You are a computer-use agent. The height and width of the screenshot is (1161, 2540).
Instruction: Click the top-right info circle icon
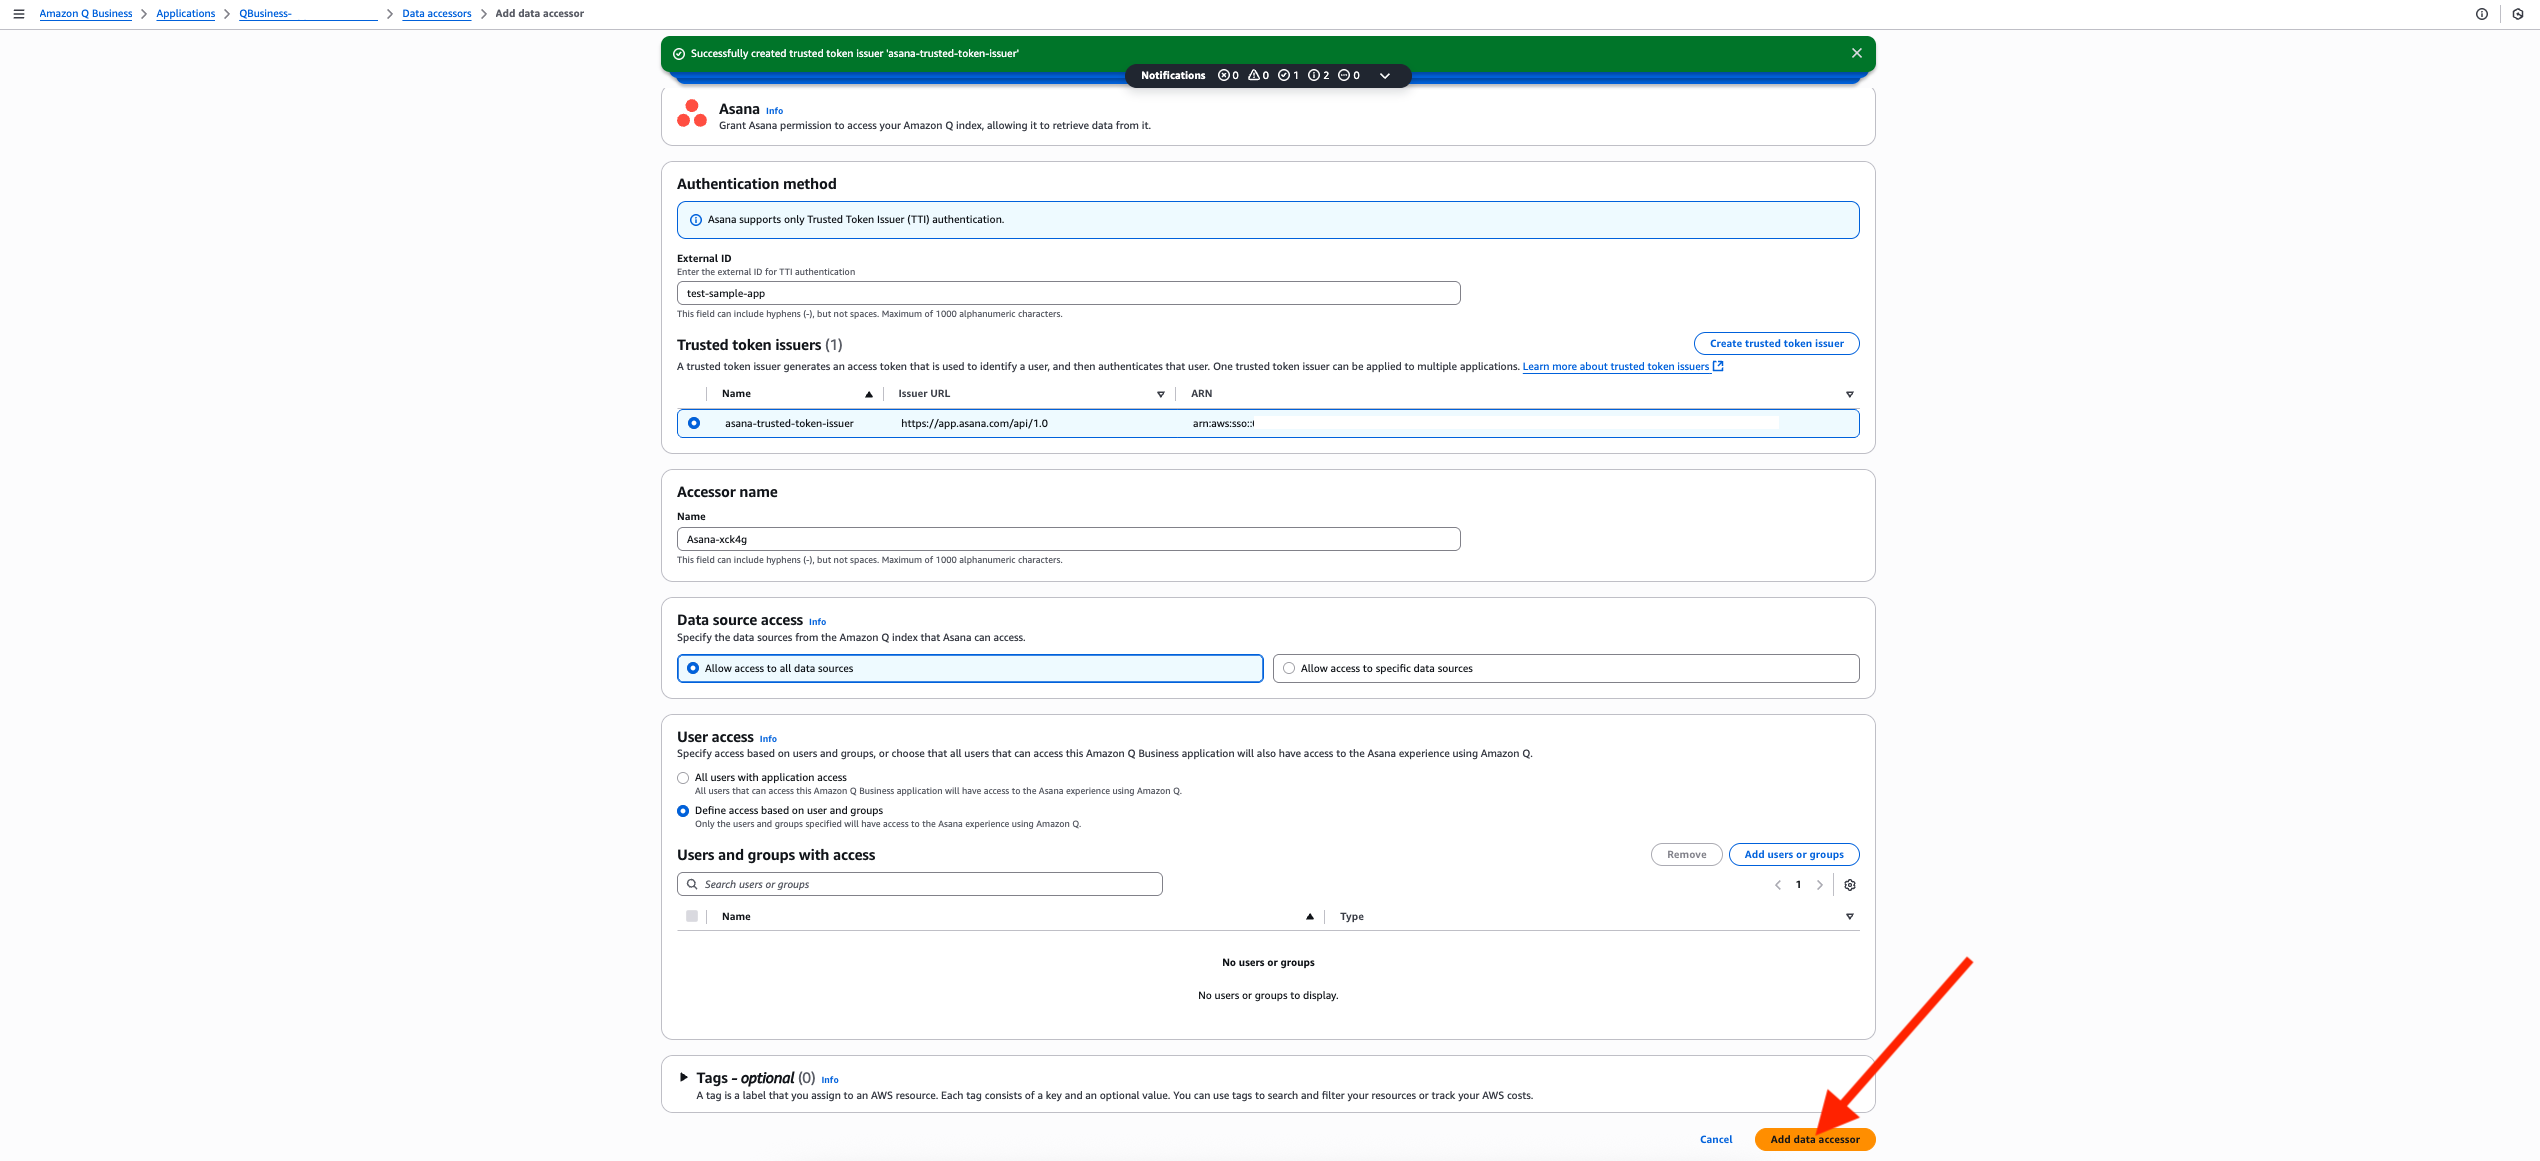pos(2481,14)
